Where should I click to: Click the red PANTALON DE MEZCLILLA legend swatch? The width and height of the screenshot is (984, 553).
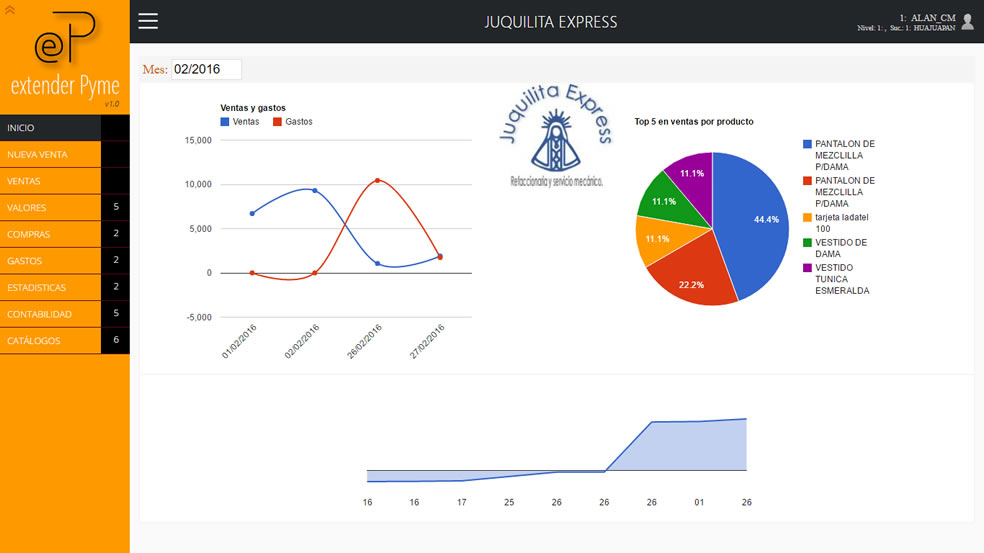pos(807,181)
